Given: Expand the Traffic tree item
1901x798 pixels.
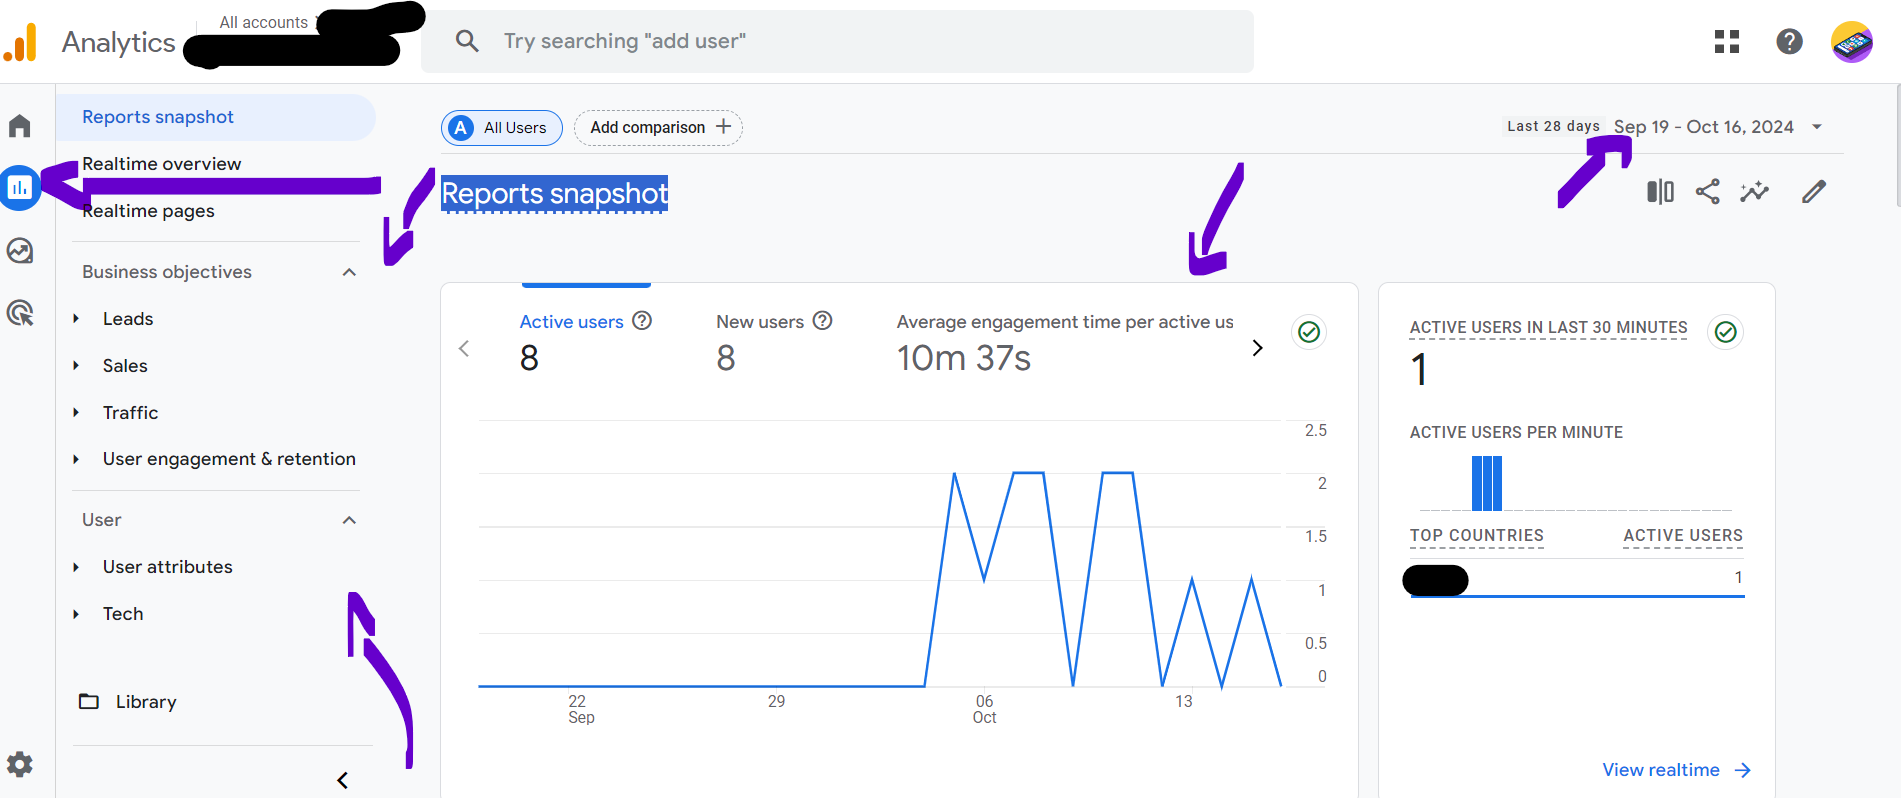Looking at the screenshot, I should coord(76,413).
